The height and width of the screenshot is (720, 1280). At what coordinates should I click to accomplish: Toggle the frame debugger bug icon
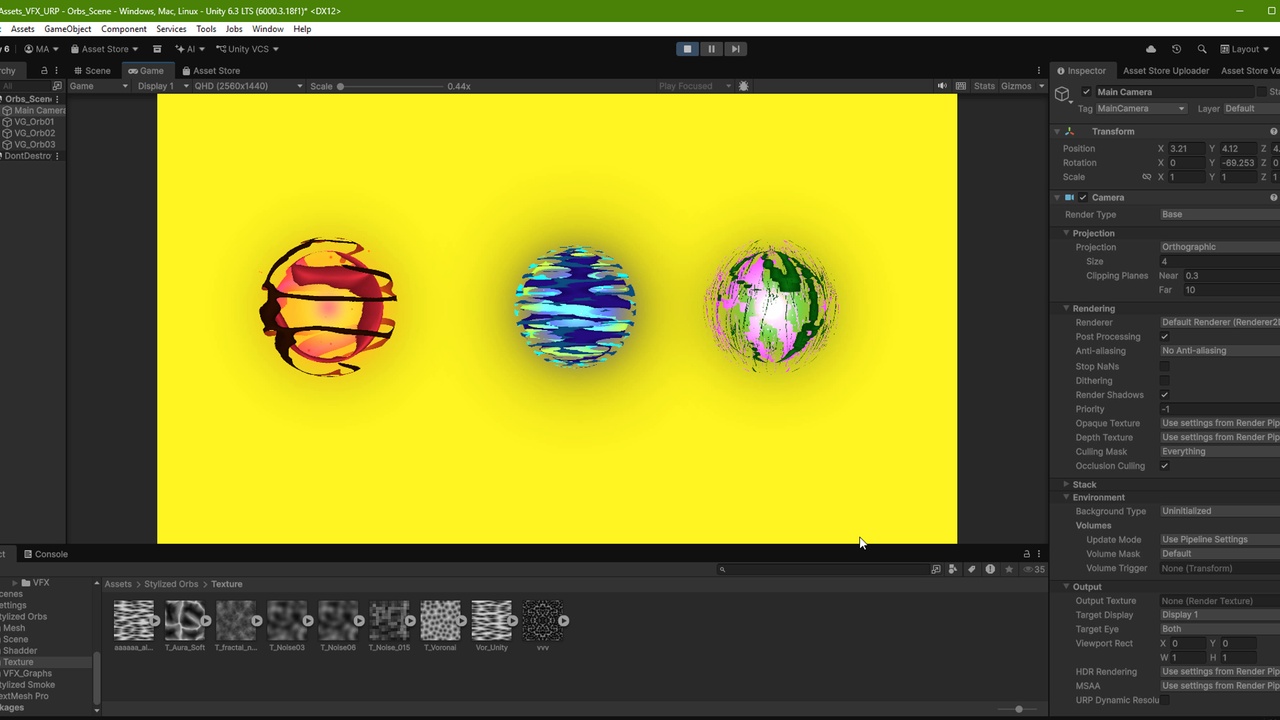743,86
